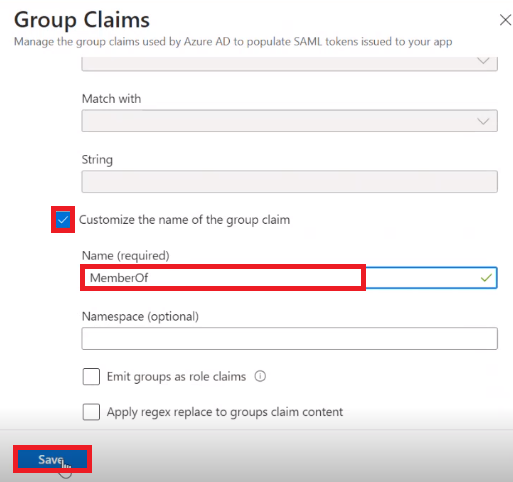Enable Emit groups as role claims checkbox
This screenshot has width=513, height=482.
tap(91, 377)
